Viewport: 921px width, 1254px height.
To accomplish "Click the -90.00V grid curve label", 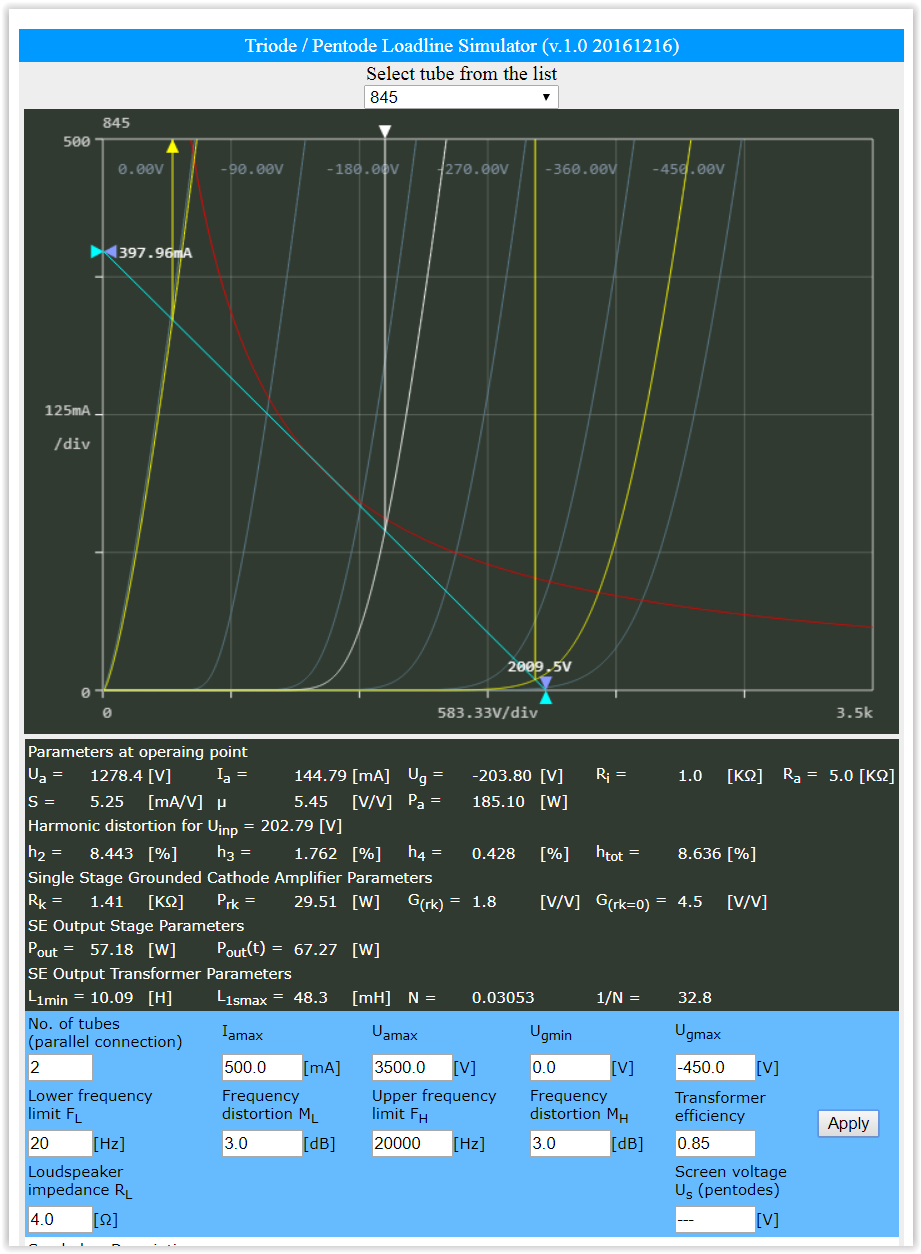I will [251, 169].
